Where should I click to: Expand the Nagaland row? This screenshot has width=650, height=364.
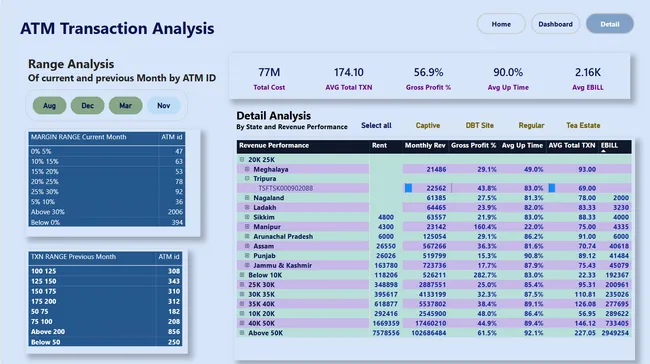click(x=247, y=198)
